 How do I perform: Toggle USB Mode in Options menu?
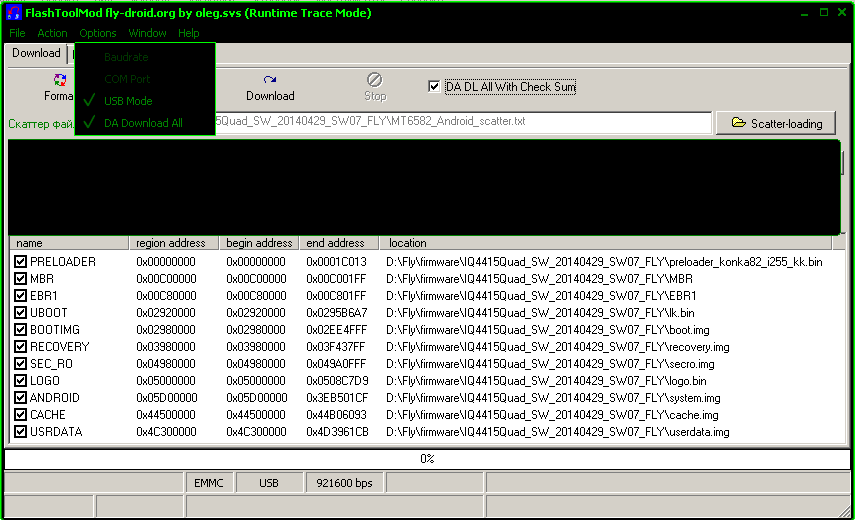145,101
